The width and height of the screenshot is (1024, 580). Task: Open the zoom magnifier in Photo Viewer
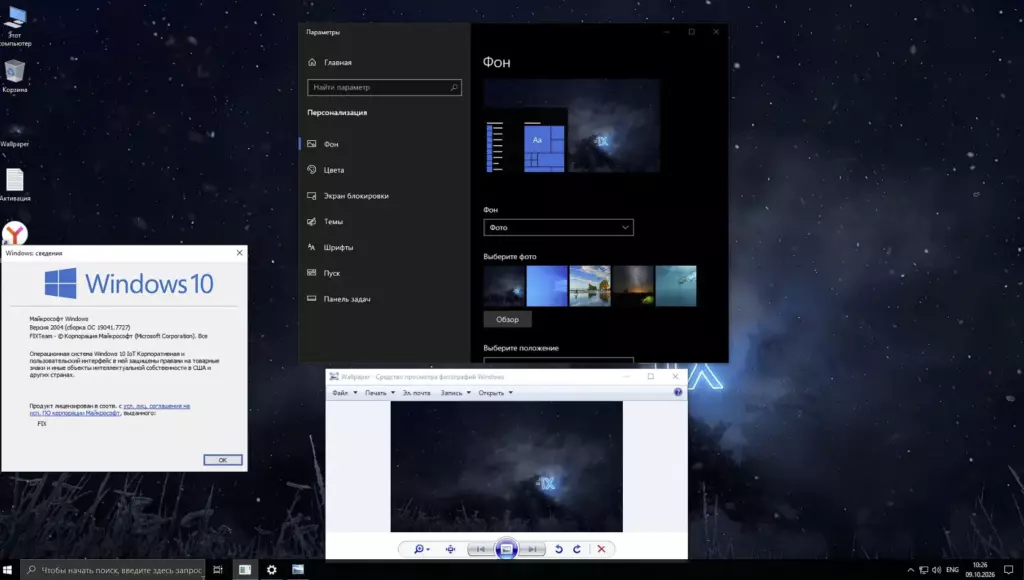421,549
